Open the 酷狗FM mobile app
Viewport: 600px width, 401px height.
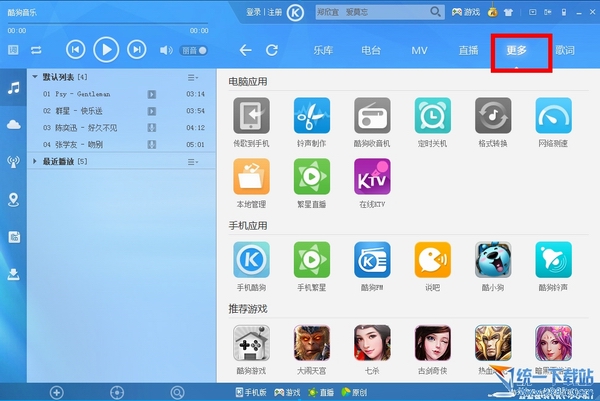click(372, 260)
